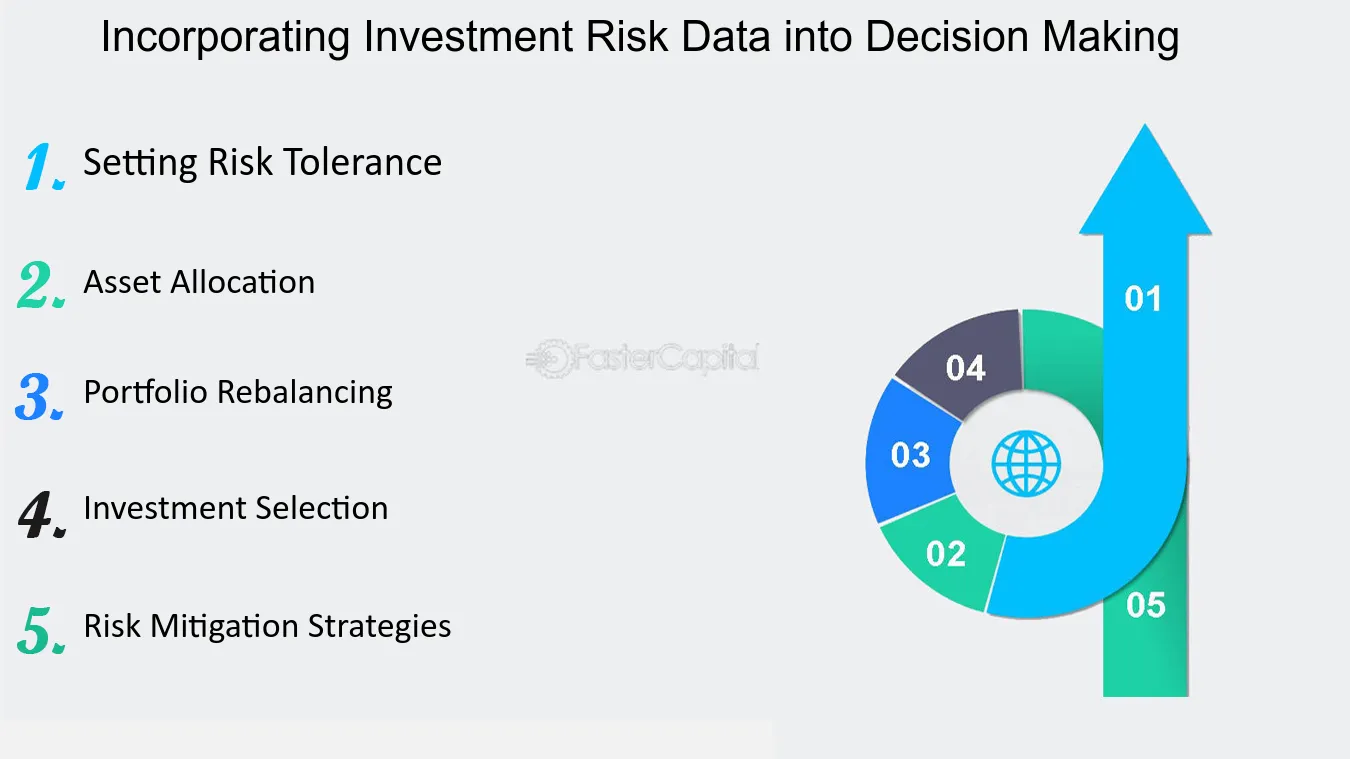This screenshot has height=759, width=1350.
Task: Click the Risk Mitigation Strategies text
Action: point(267,627)
